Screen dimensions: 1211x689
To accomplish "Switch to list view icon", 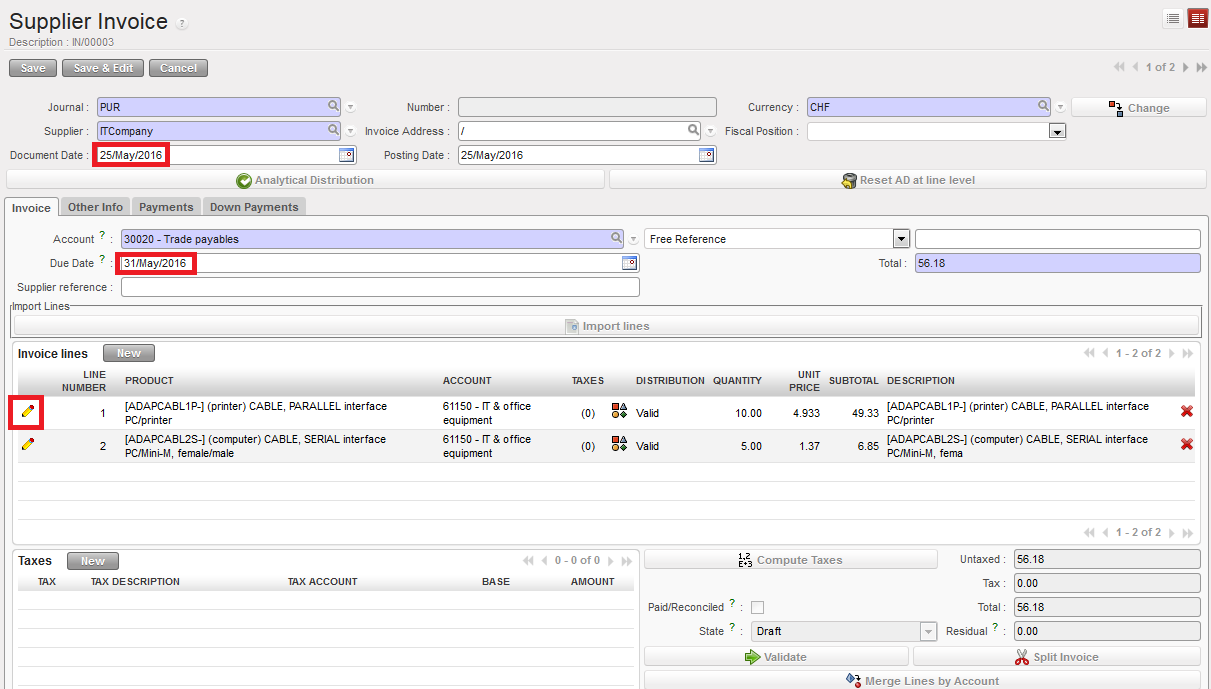I will pyautogui.click(x=1173, y=19).
